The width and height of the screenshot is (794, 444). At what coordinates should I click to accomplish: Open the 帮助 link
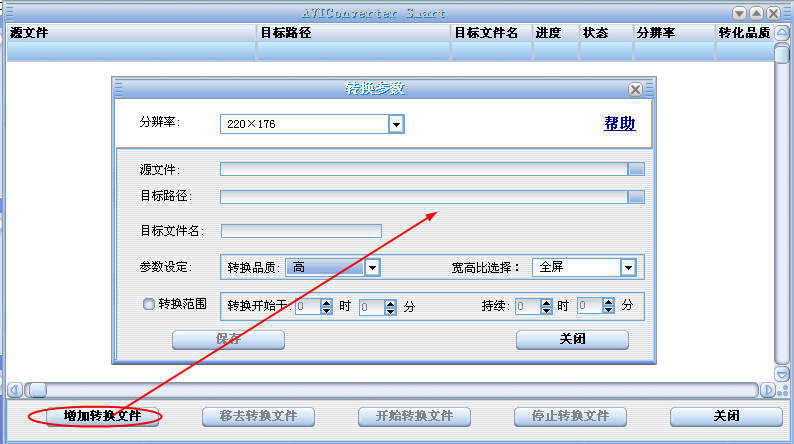click(619, 124)
